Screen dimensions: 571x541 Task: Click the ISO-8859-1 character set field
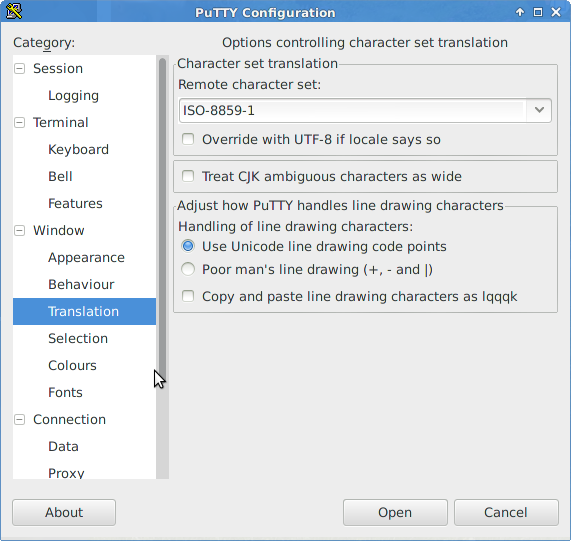pyautogui.click(x=353, y=110)
